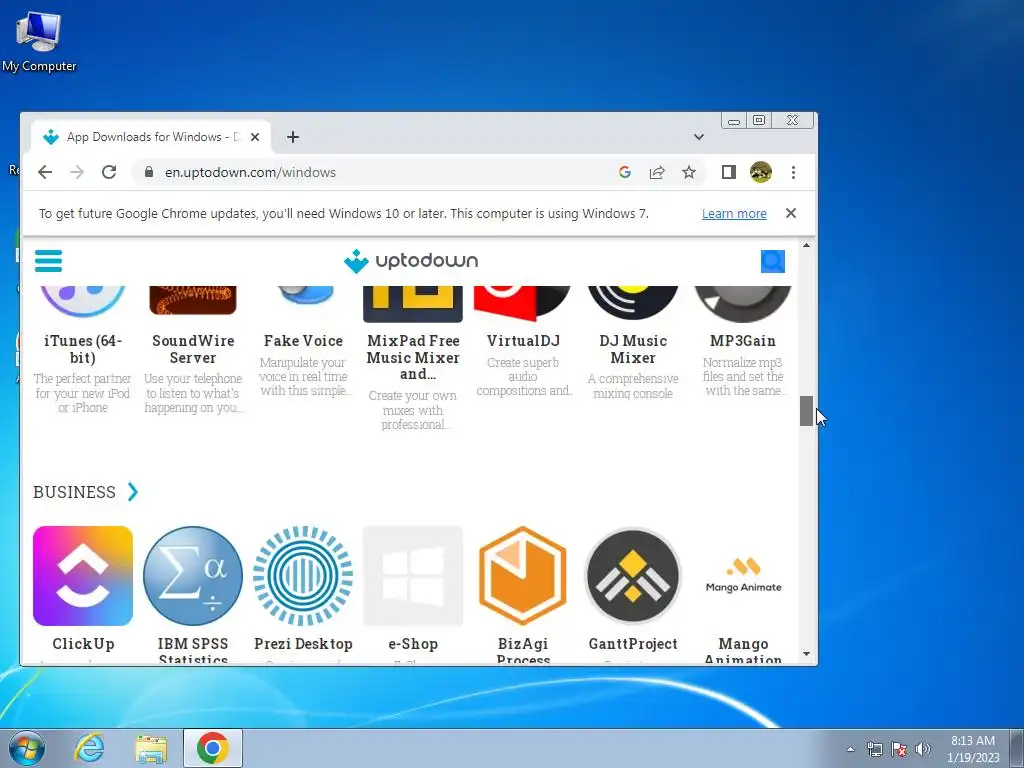
Task: Bookmark this page with the star
Action: tap(689, 172)
